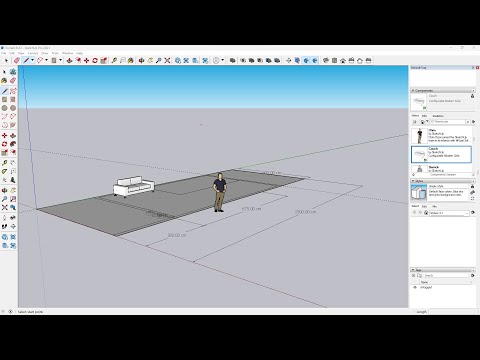Click the current style preview thumbnail

(419, 192)
